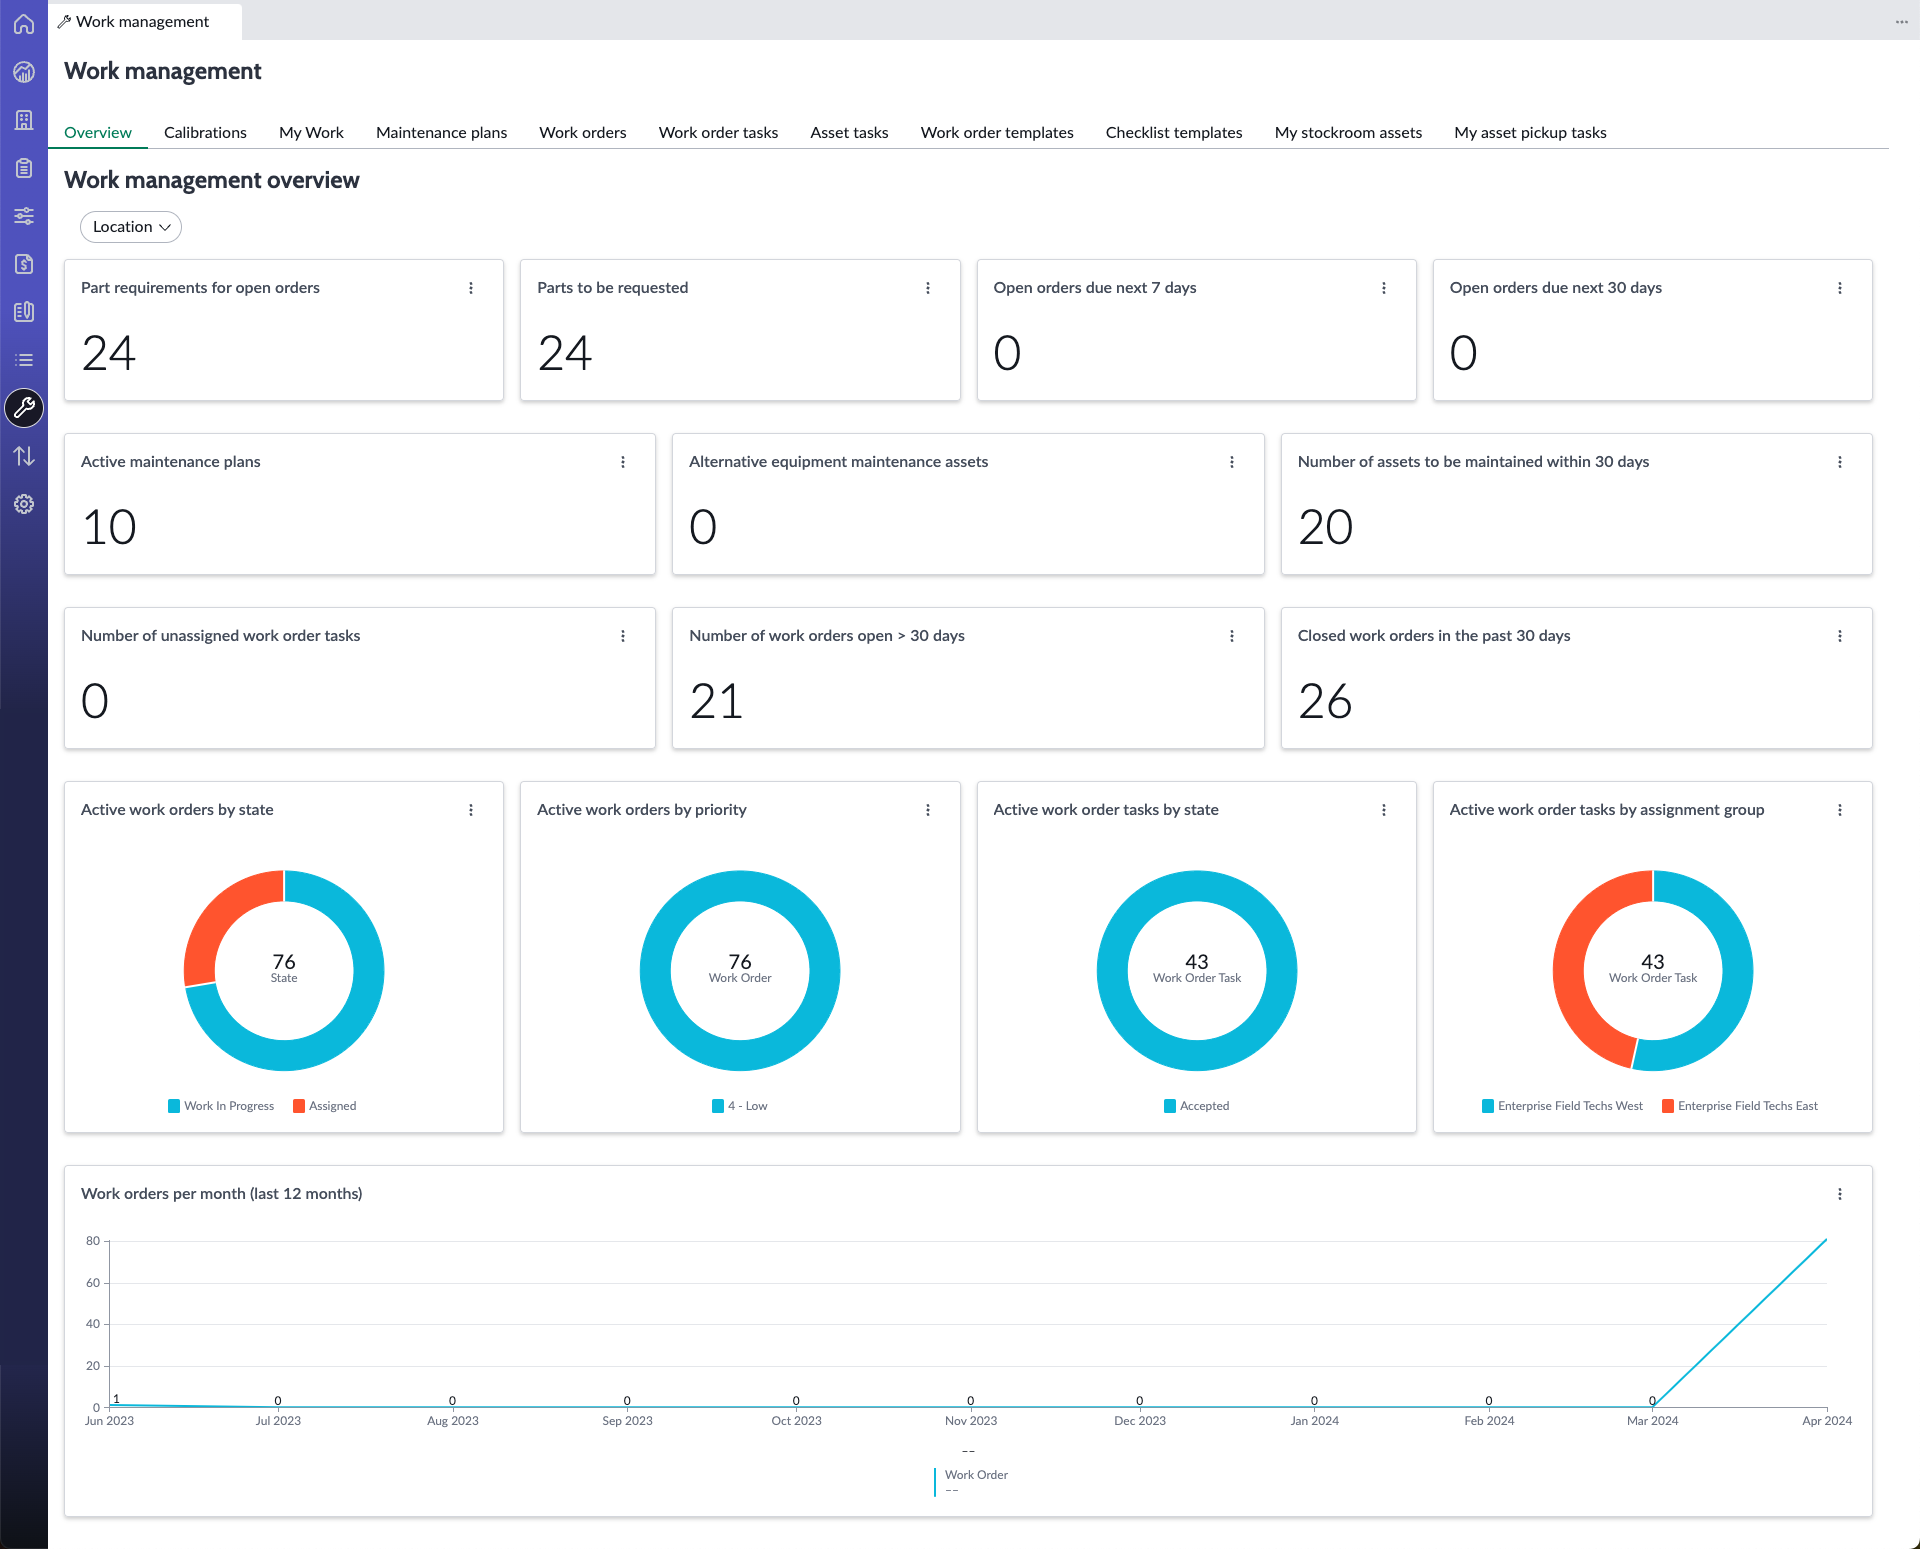Open options for unassigned work order tasks card

click(x=623, y=636)
